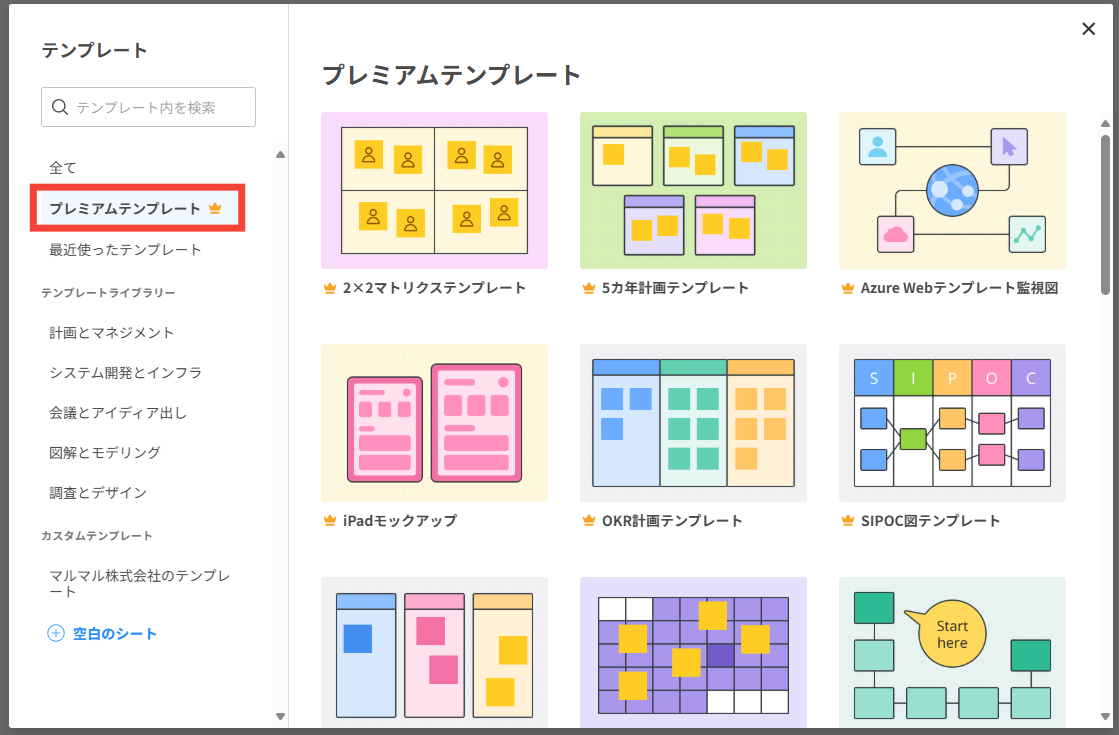1119x735 pixels.
Task: Open the 5カ年計画テンプレート thumbnail
Action: [x=693, y=190]
